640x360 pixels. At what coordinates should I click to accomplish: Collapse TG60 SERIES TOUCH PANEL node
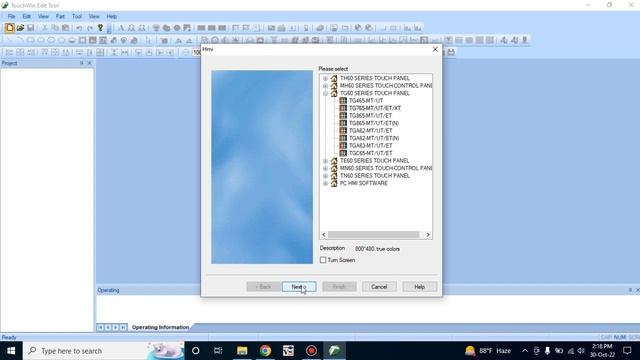[x=325, y=93]
